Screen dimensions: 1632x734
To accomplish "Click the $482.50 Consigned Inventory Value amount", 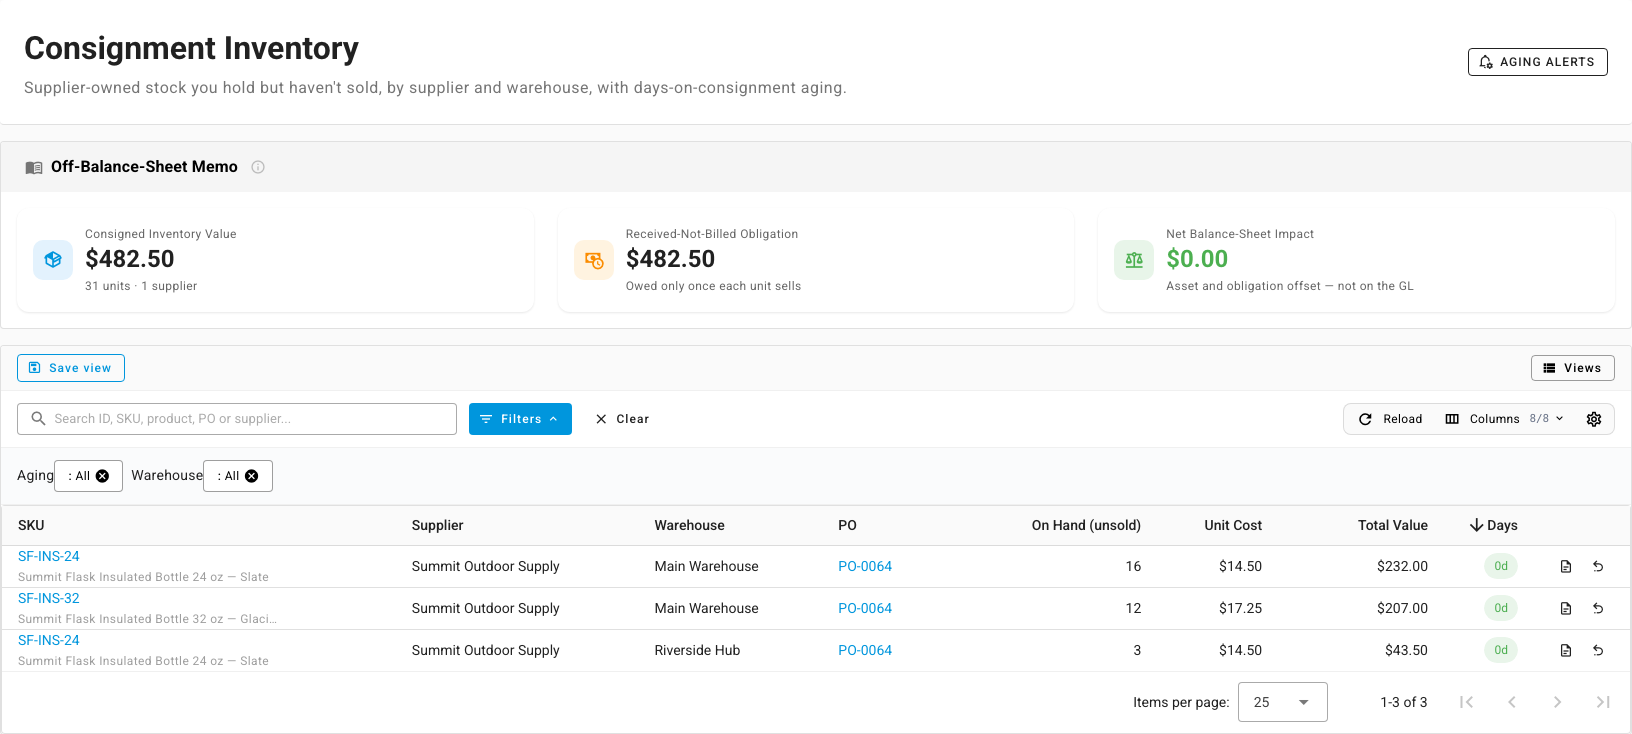I will (x=130, y=259).
